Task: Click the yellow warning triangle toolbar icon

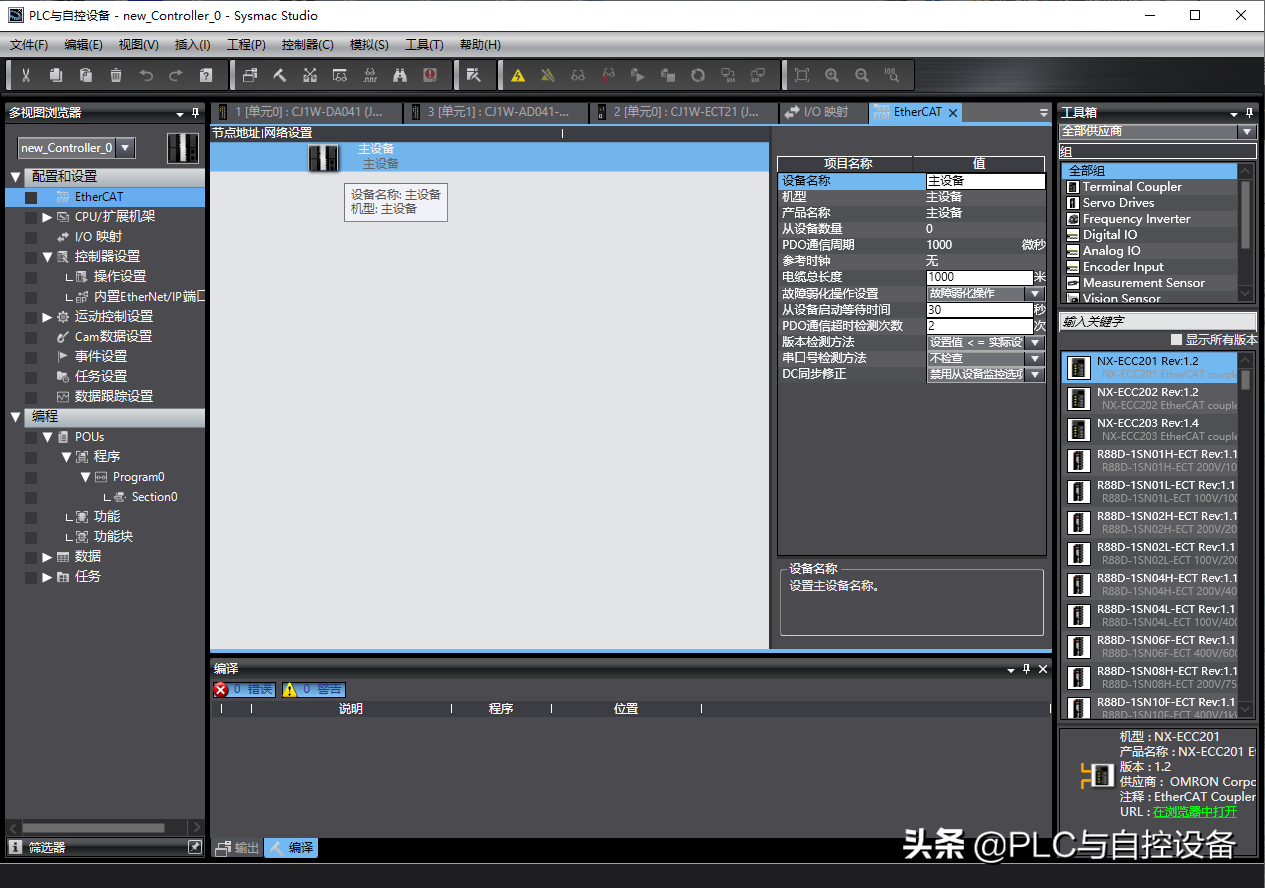Action: click(518, 75)
